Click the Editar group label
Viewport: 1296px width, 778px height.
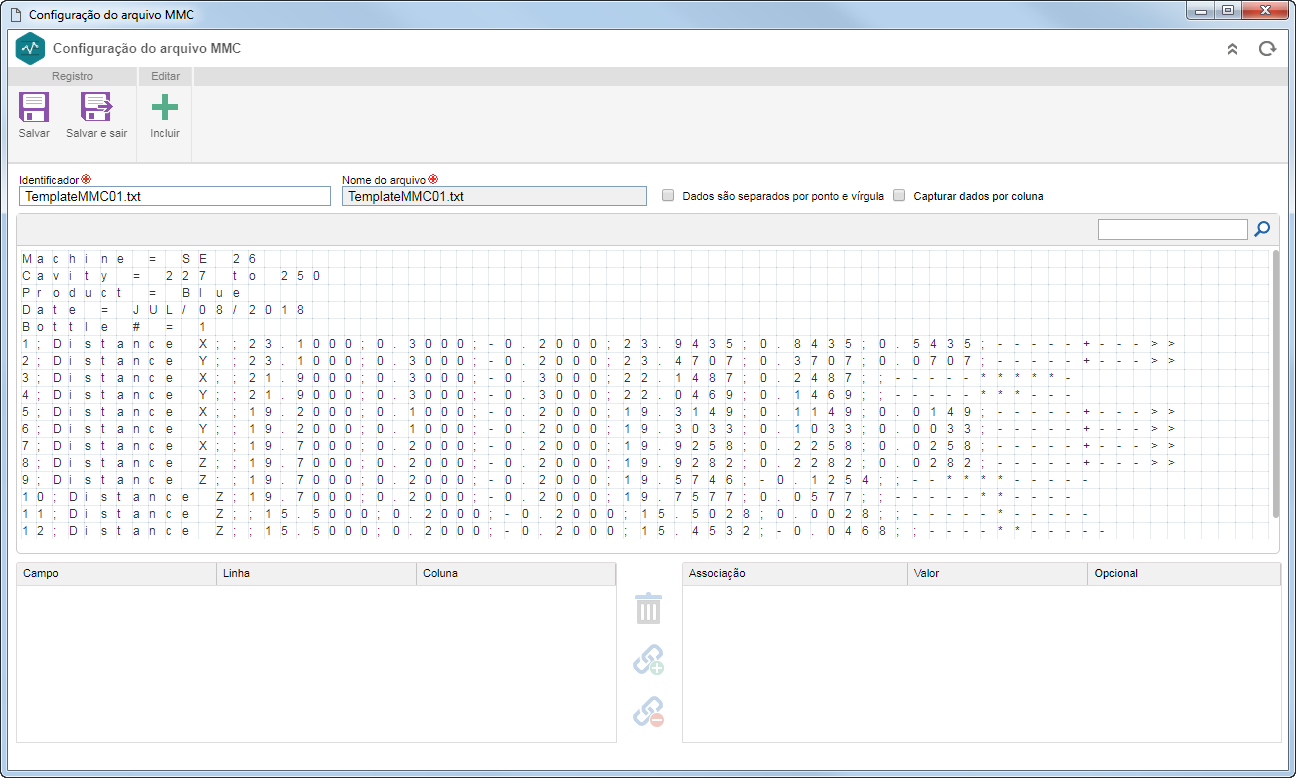click(x=165, y=76)
